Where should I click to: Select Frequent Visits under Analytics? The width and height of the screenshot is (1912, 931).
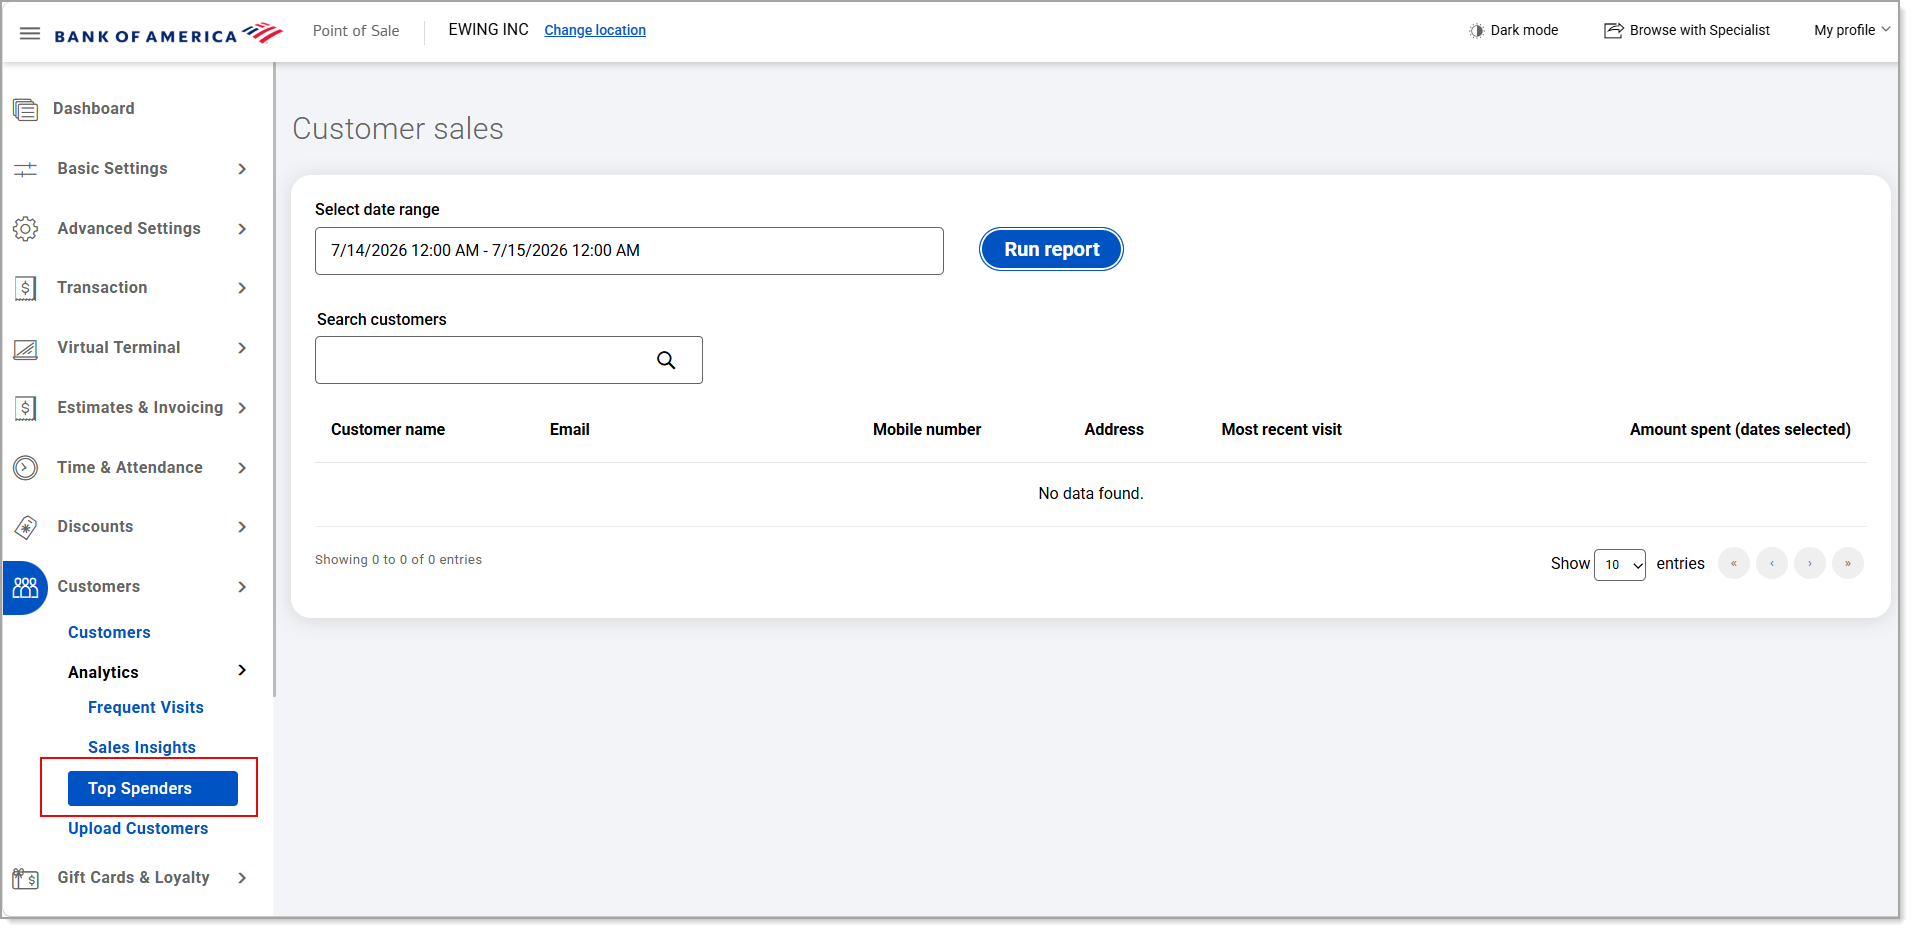[x=146, y=708]
